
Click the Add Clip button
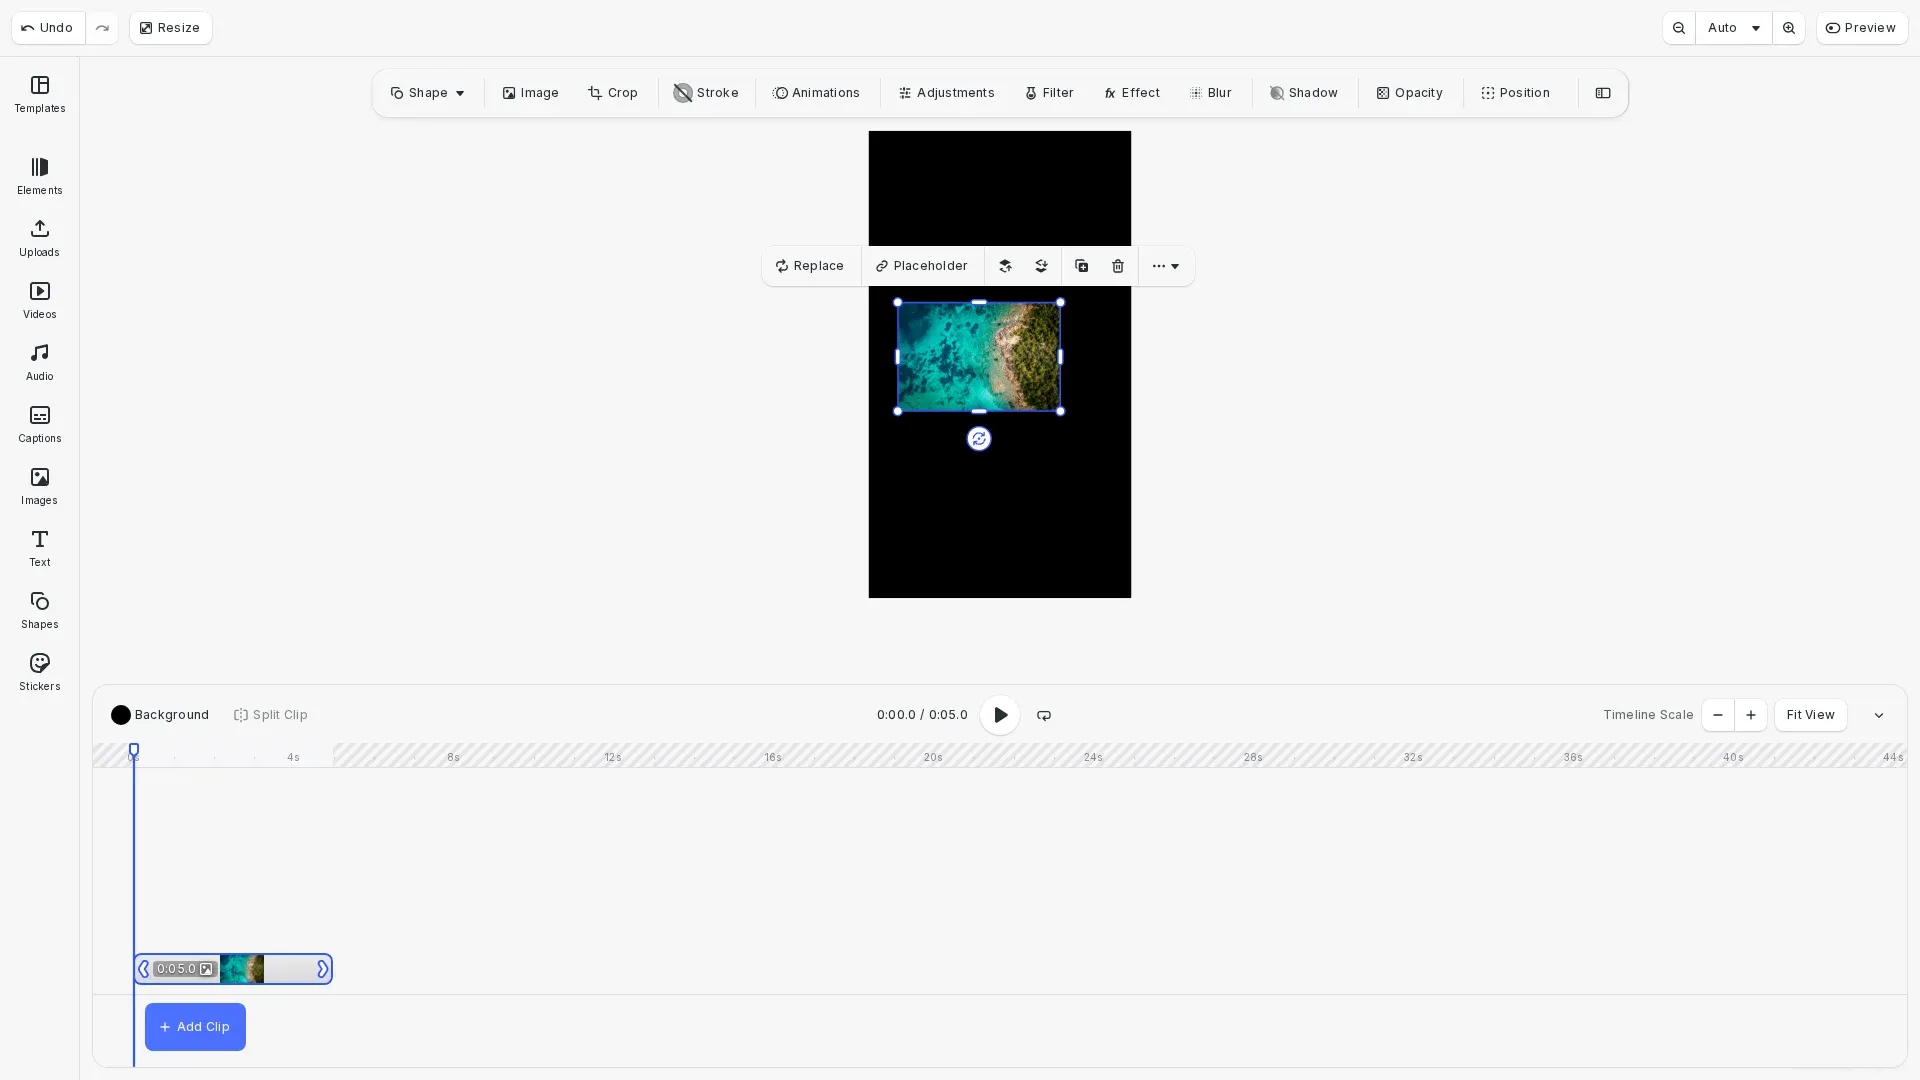pos(194,1026)
